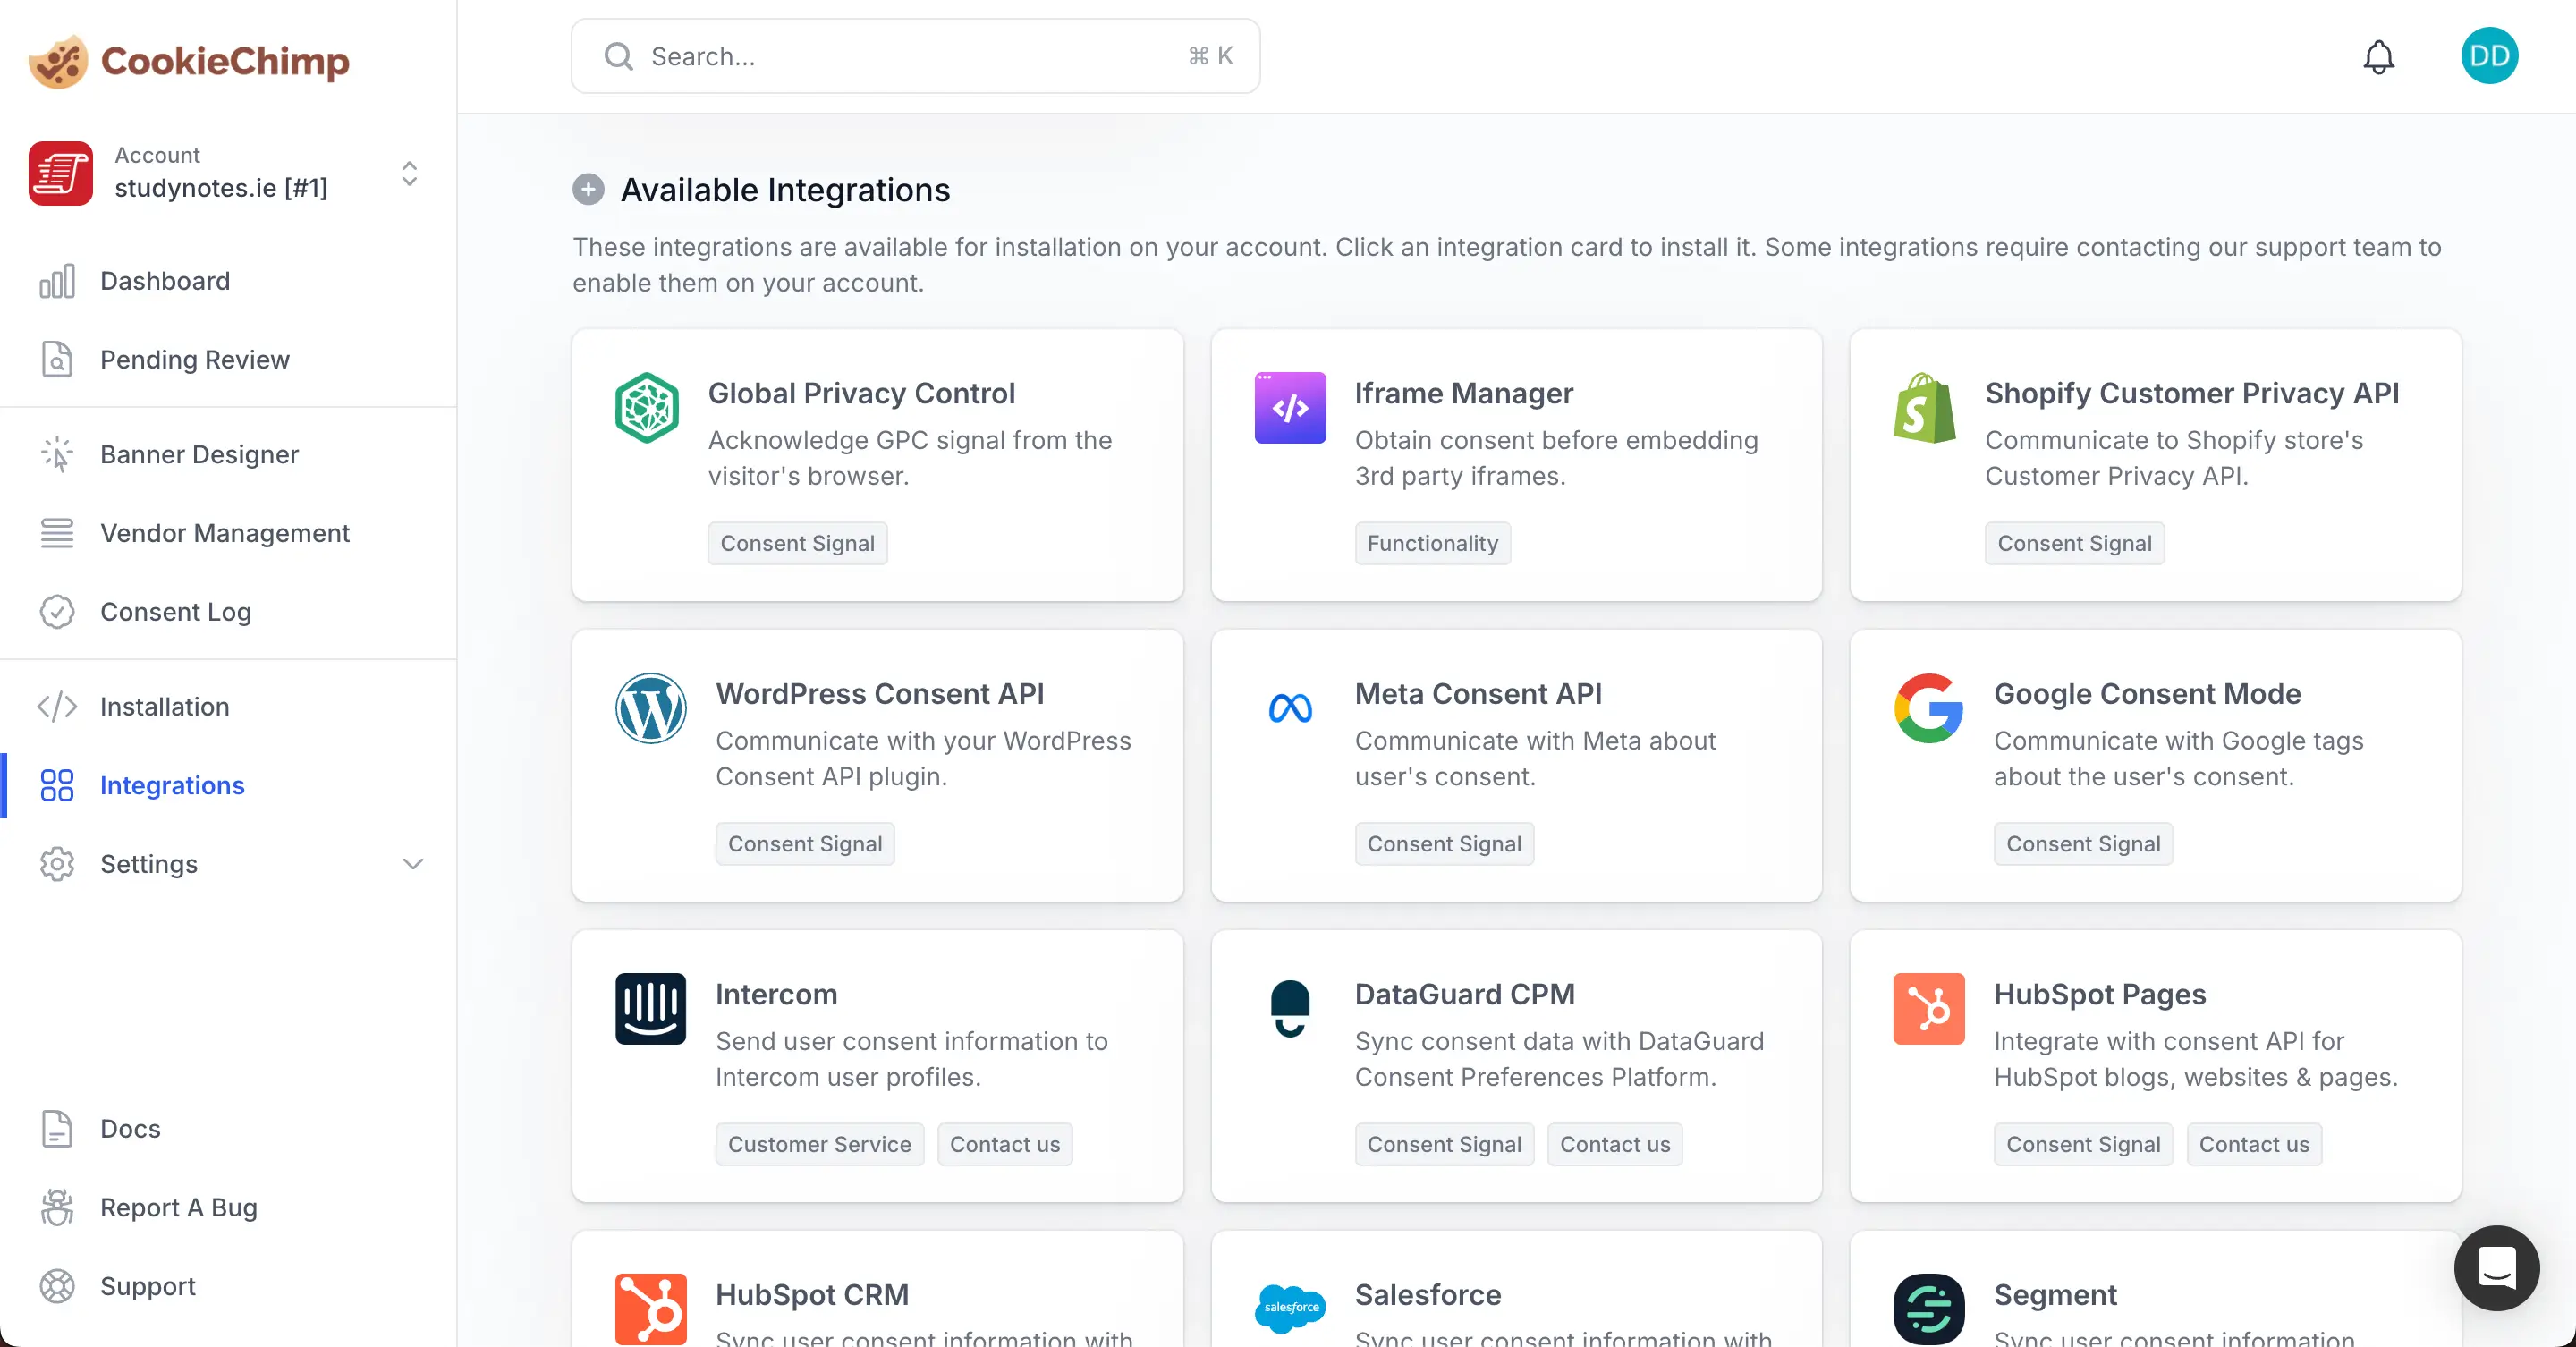Click the Iframe Manager icon
Viewport: 2576px width, 1347px height.
tap(1290, 407)
